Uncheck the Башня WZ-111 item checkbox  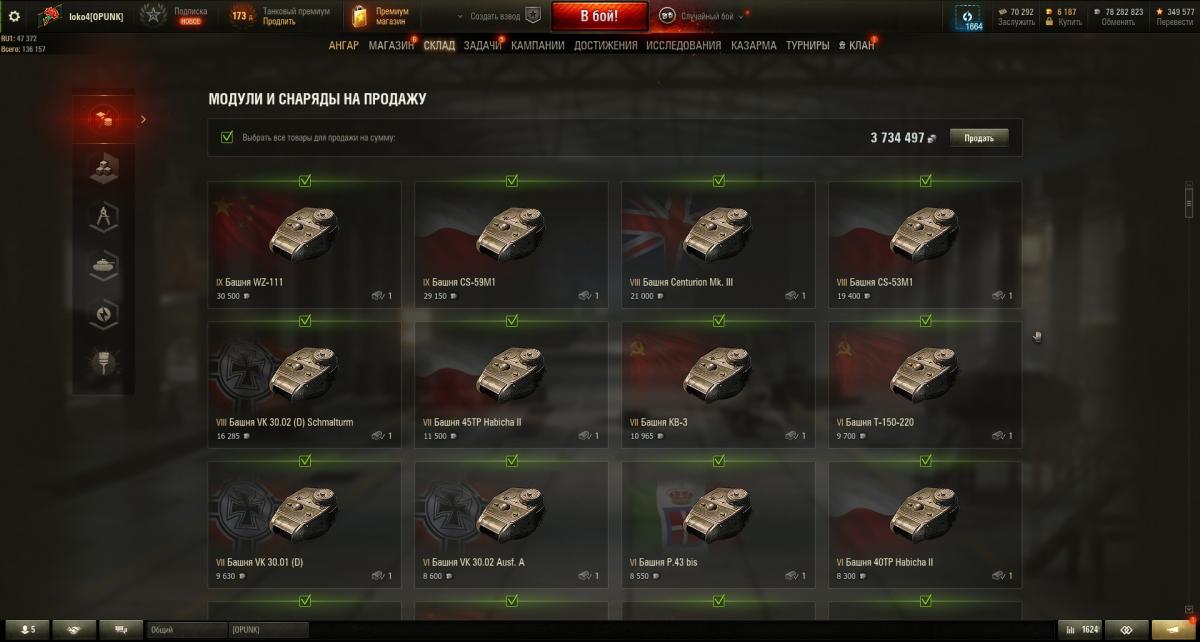(305, 181)
